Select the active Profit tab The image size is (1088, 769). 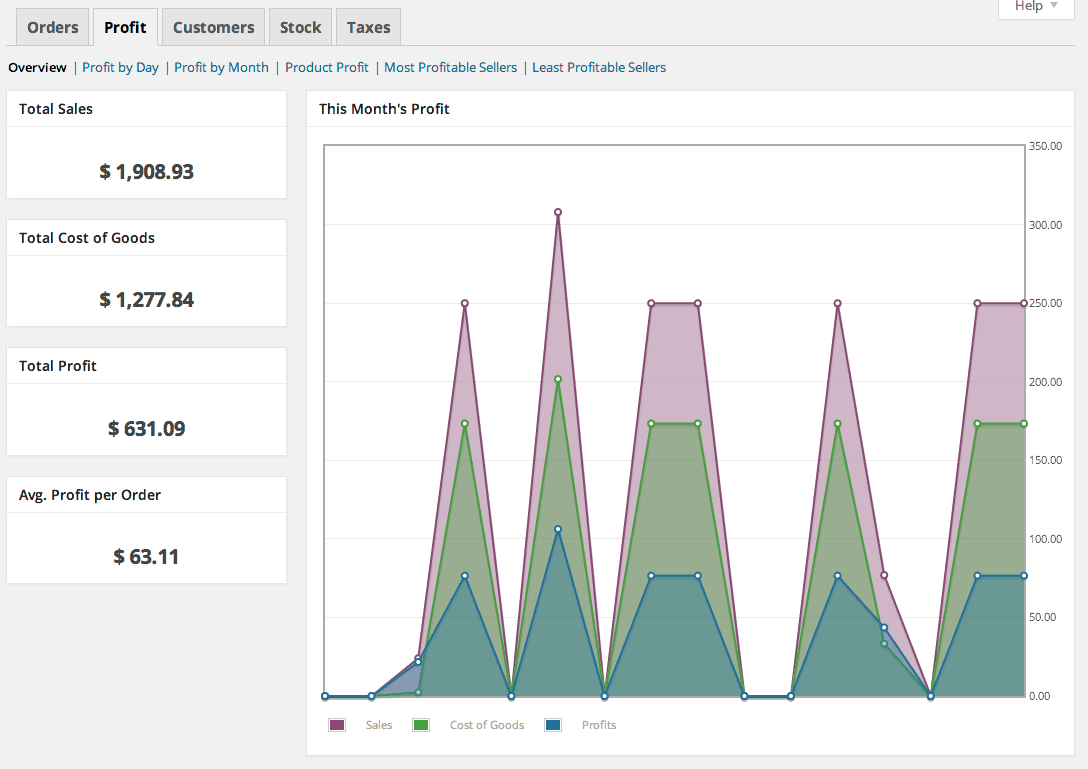[126, 27]
